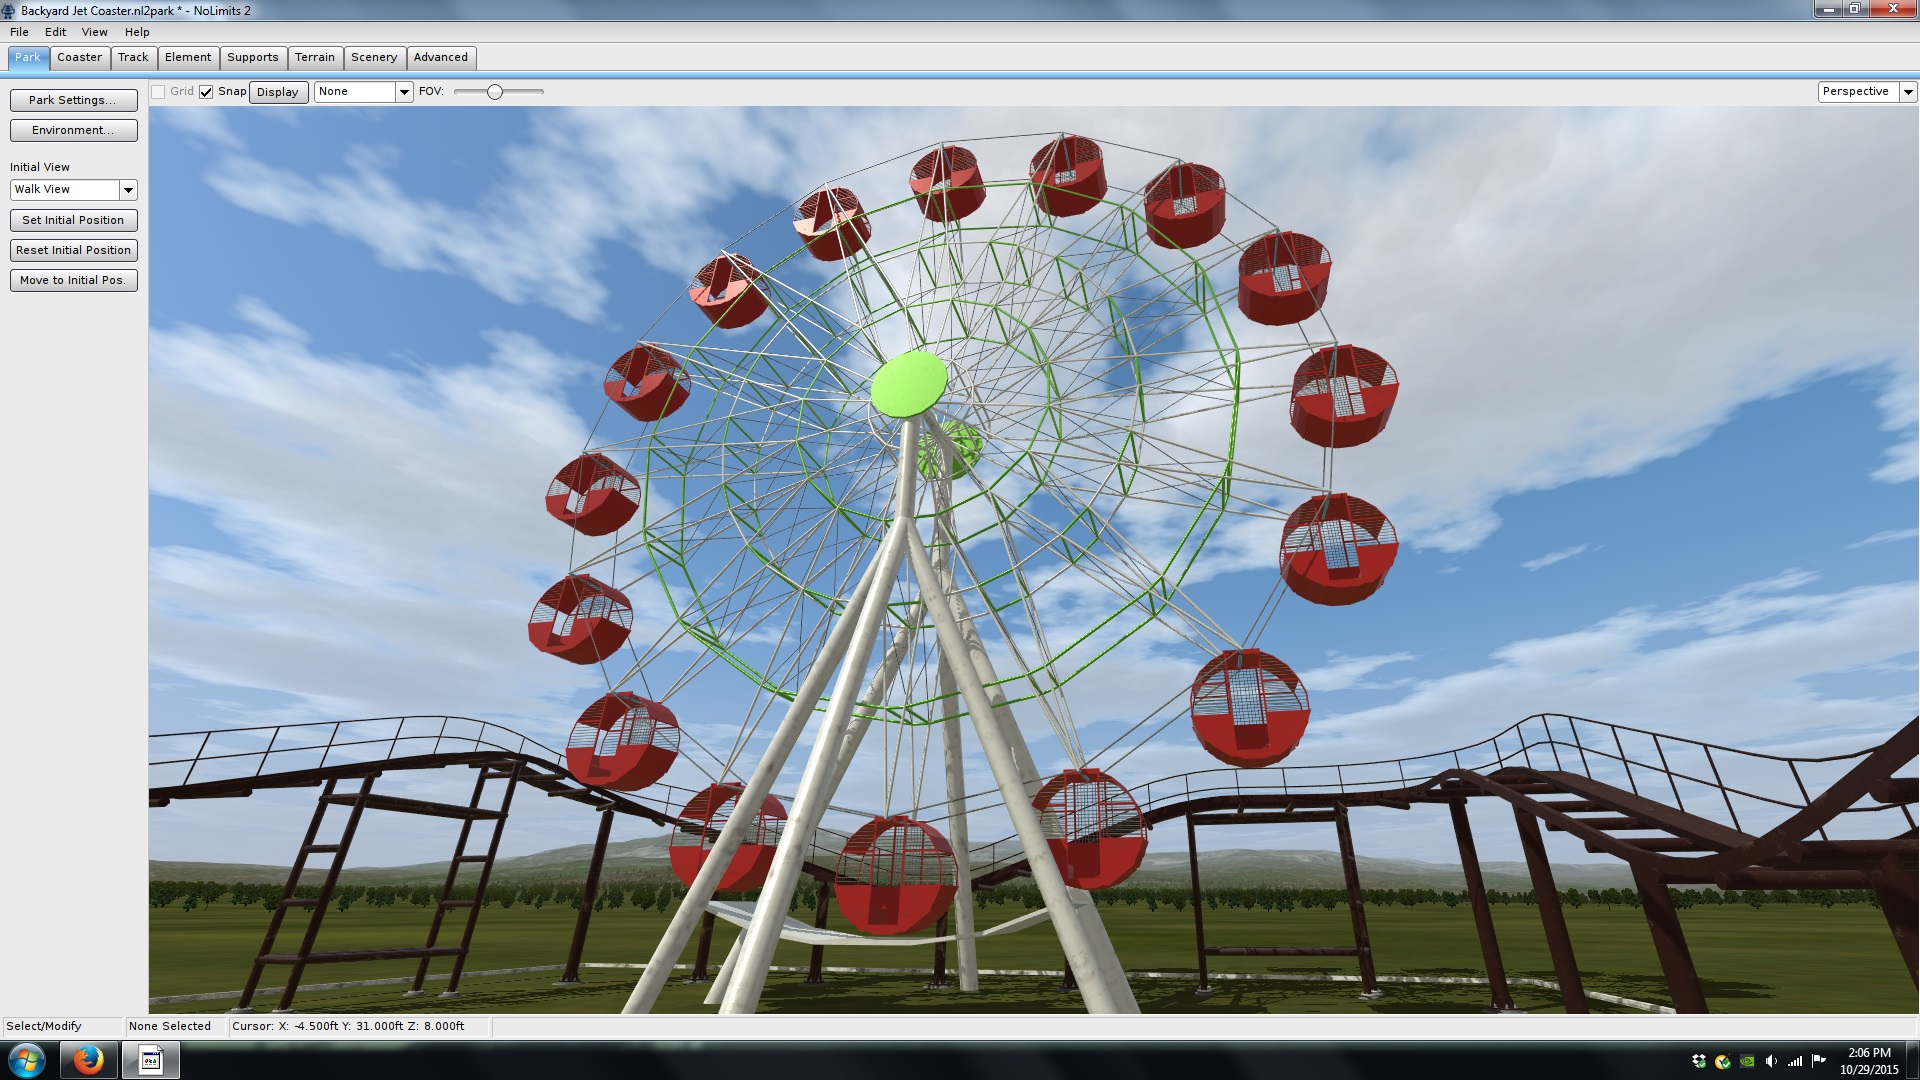The width and height of the screenshot is (1920, 1080).
Task: Uncheck the Snap checkbox
Action: 206,92
